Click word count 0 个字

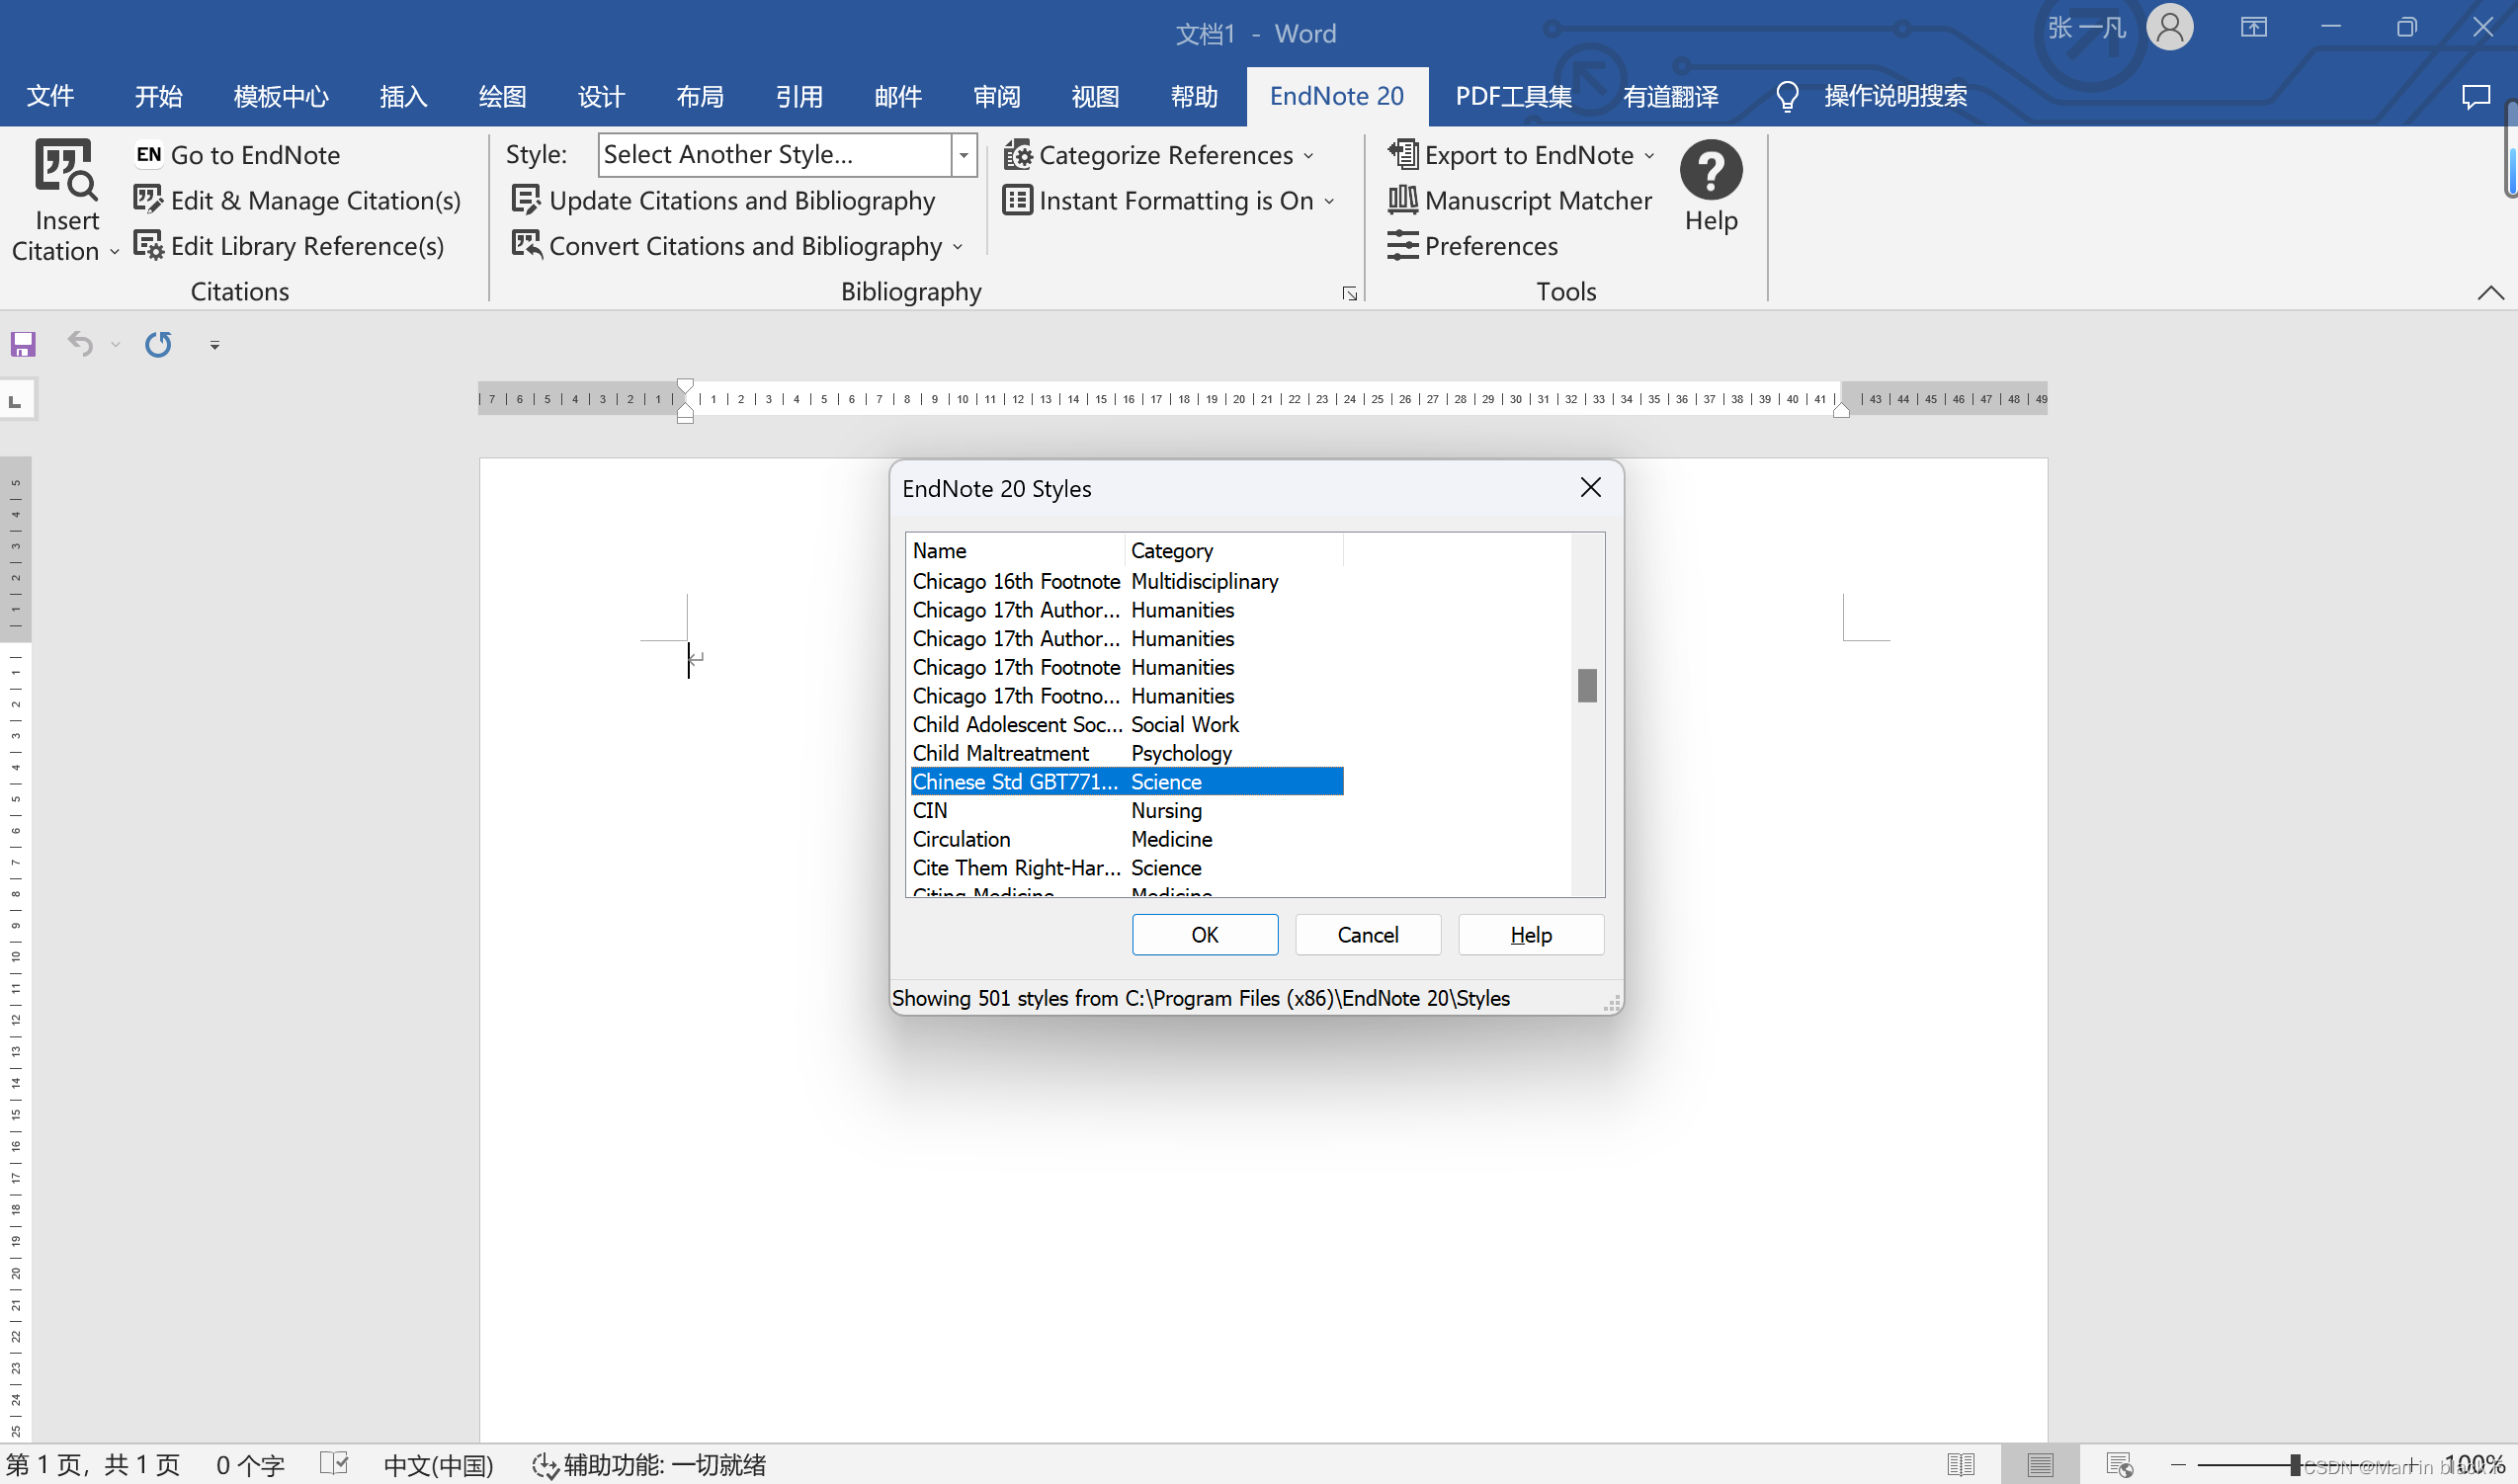(250, 1465)
